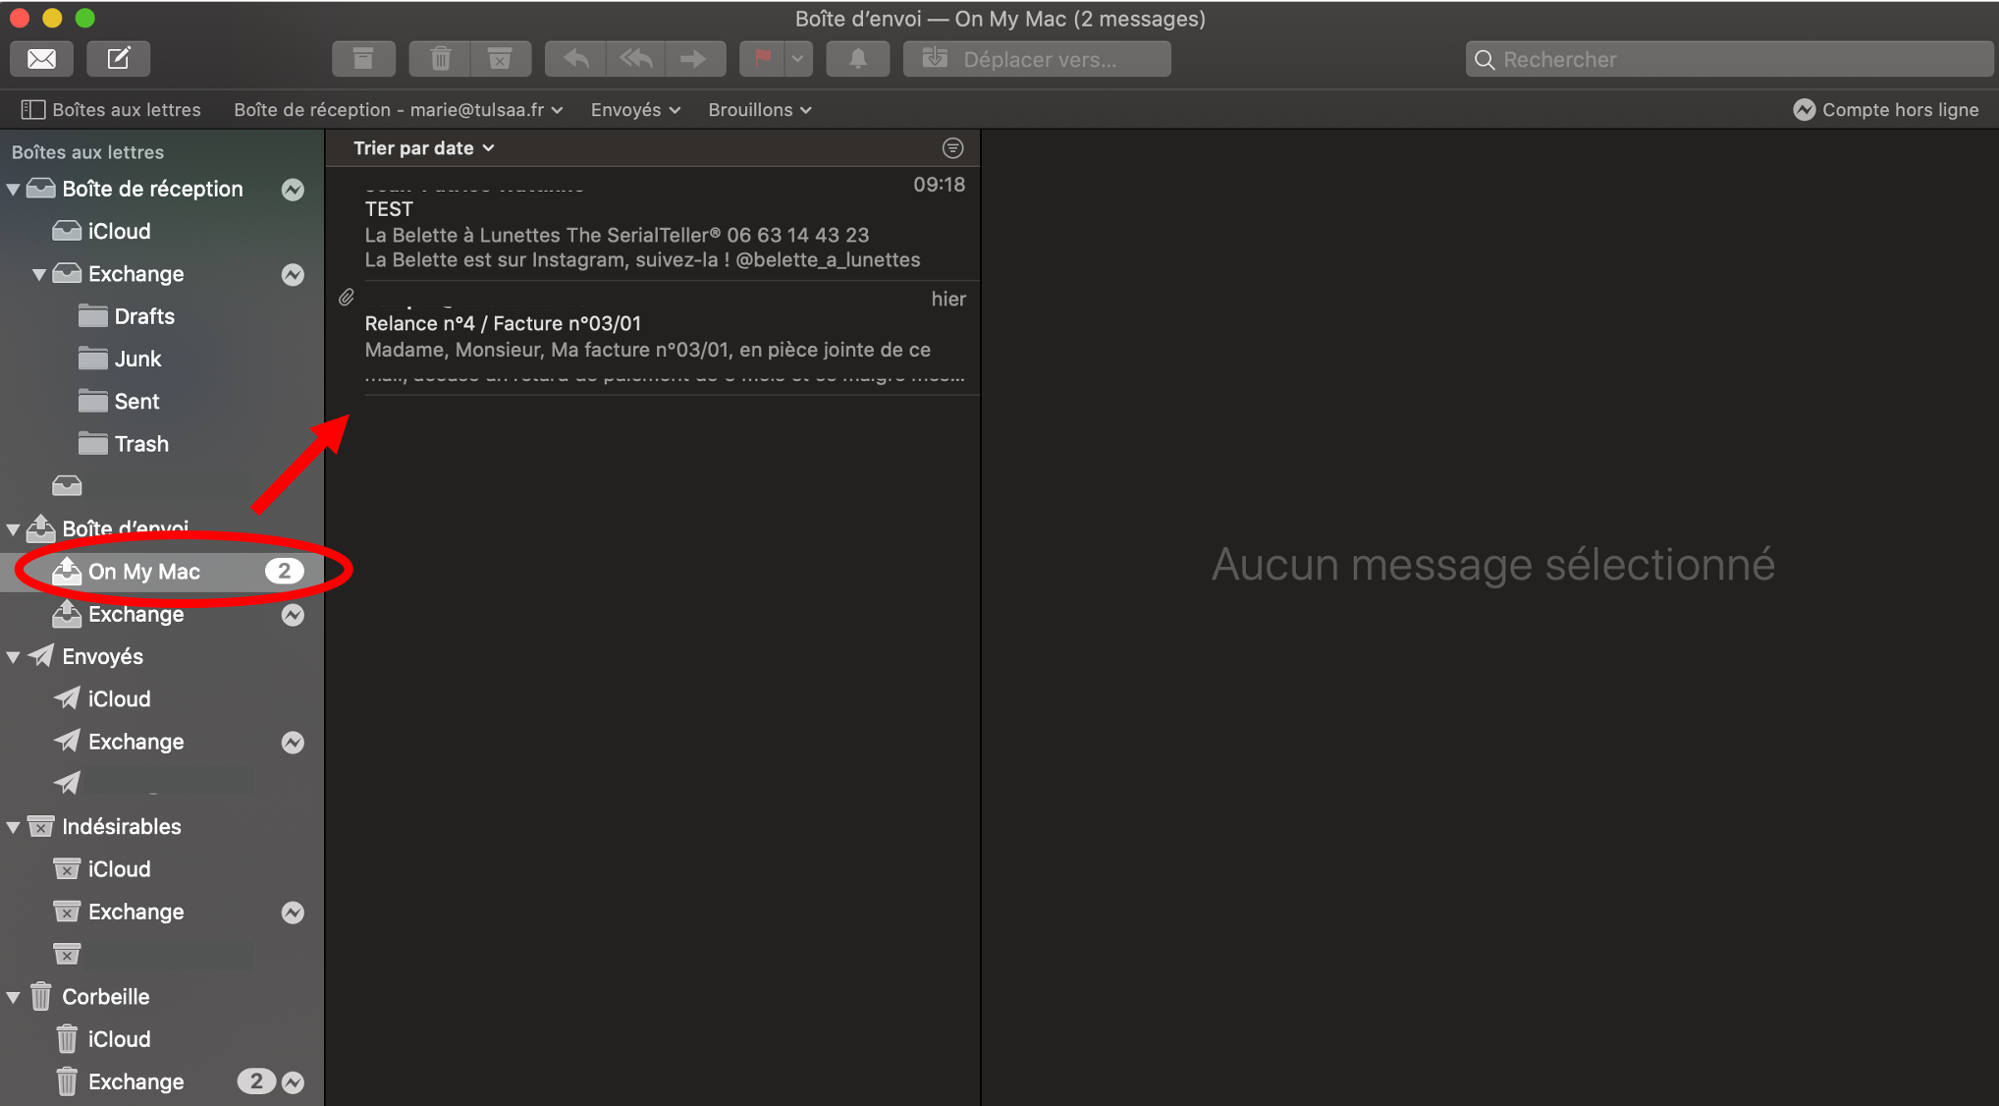Screen dimensions: 1999x1106
Task: Open the Brouillons favorites bar menu
Action: pos(759,110)
